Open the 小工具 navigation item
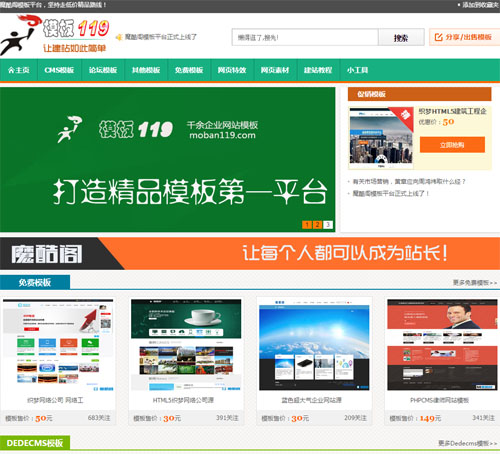This screenshot has width=500, height=454. [x=357, y=70]
